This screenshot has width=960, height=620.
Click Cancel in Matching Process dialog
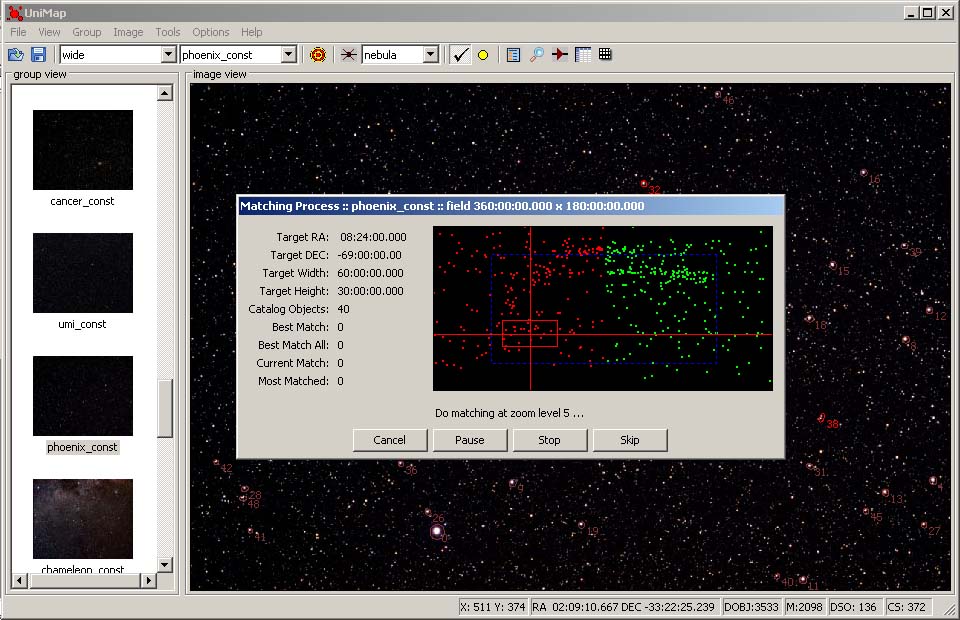389,440
